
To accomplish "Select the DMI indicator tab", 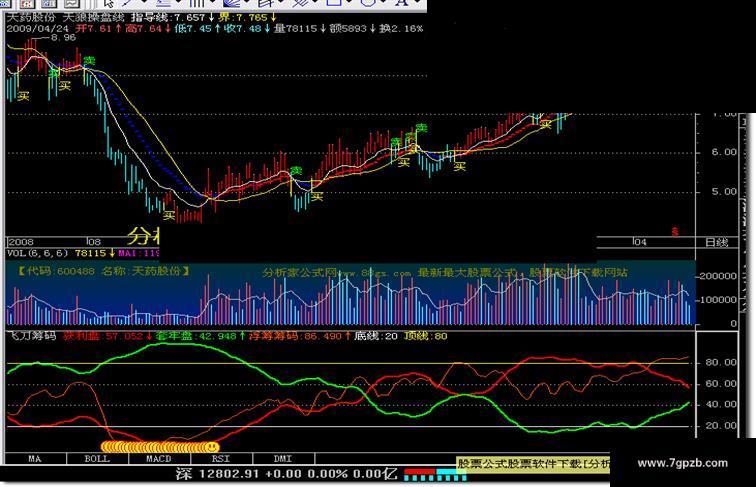I will tap(284, 459).
